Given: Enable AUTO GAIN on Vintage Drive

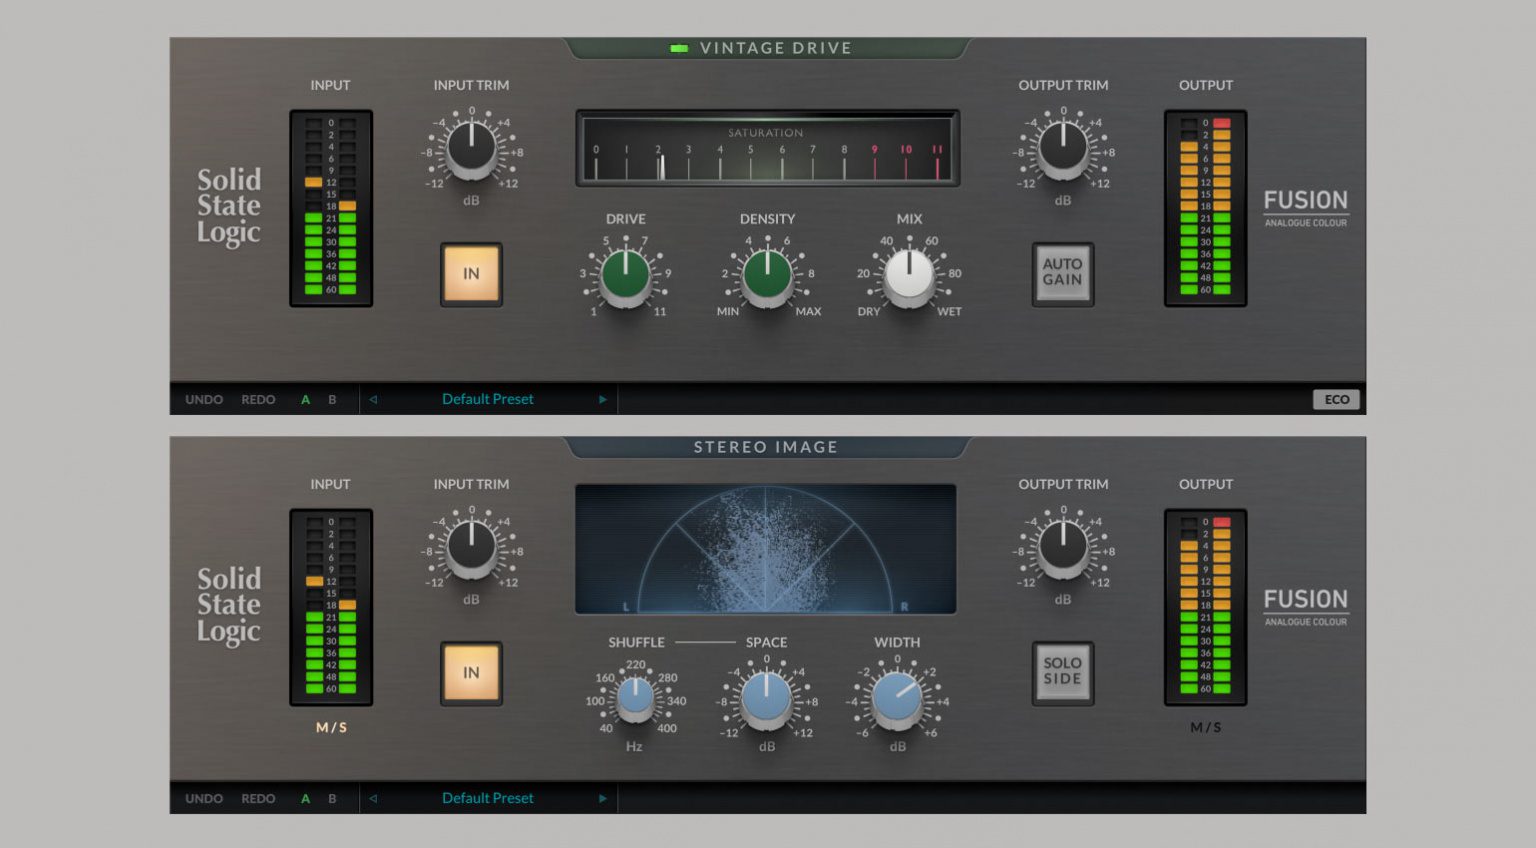Looking at the screenshot, I should 1062,274.
